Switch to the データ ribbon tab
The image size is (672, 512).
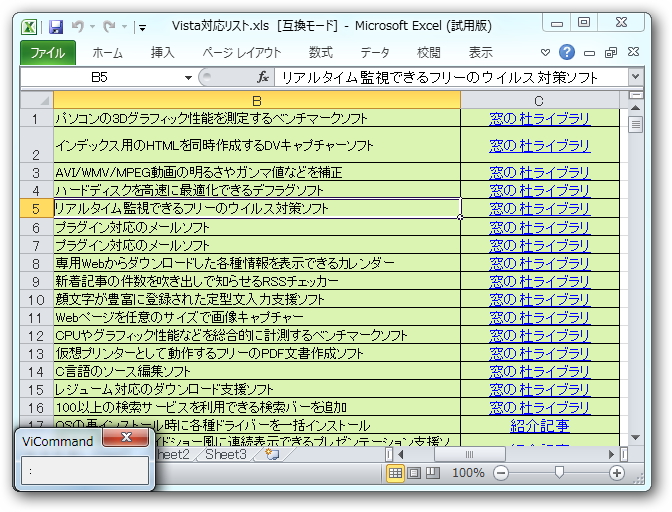pyautogui.click(x=375, y=53)
